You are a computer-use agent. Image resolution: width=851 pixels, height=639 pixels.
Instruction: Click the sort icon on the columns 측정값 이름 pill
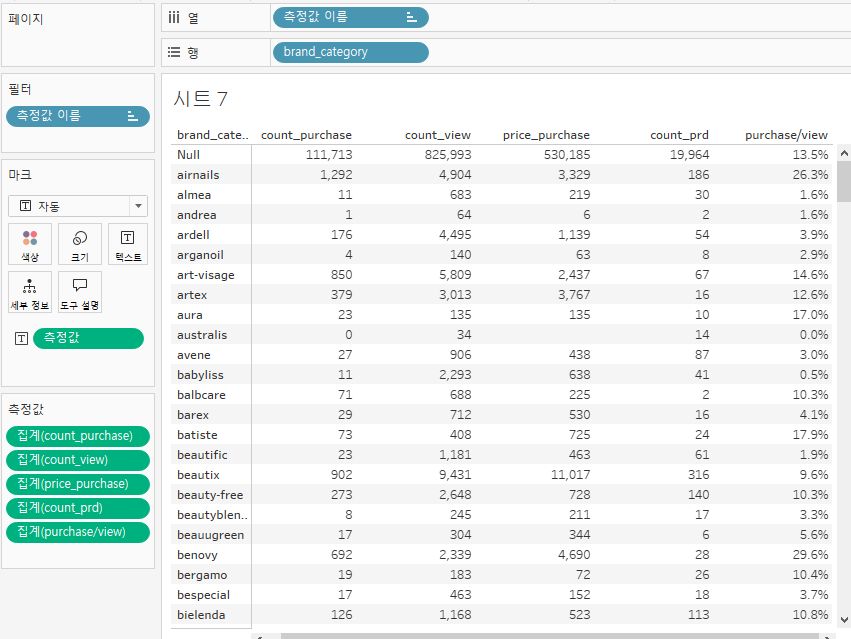411,17
